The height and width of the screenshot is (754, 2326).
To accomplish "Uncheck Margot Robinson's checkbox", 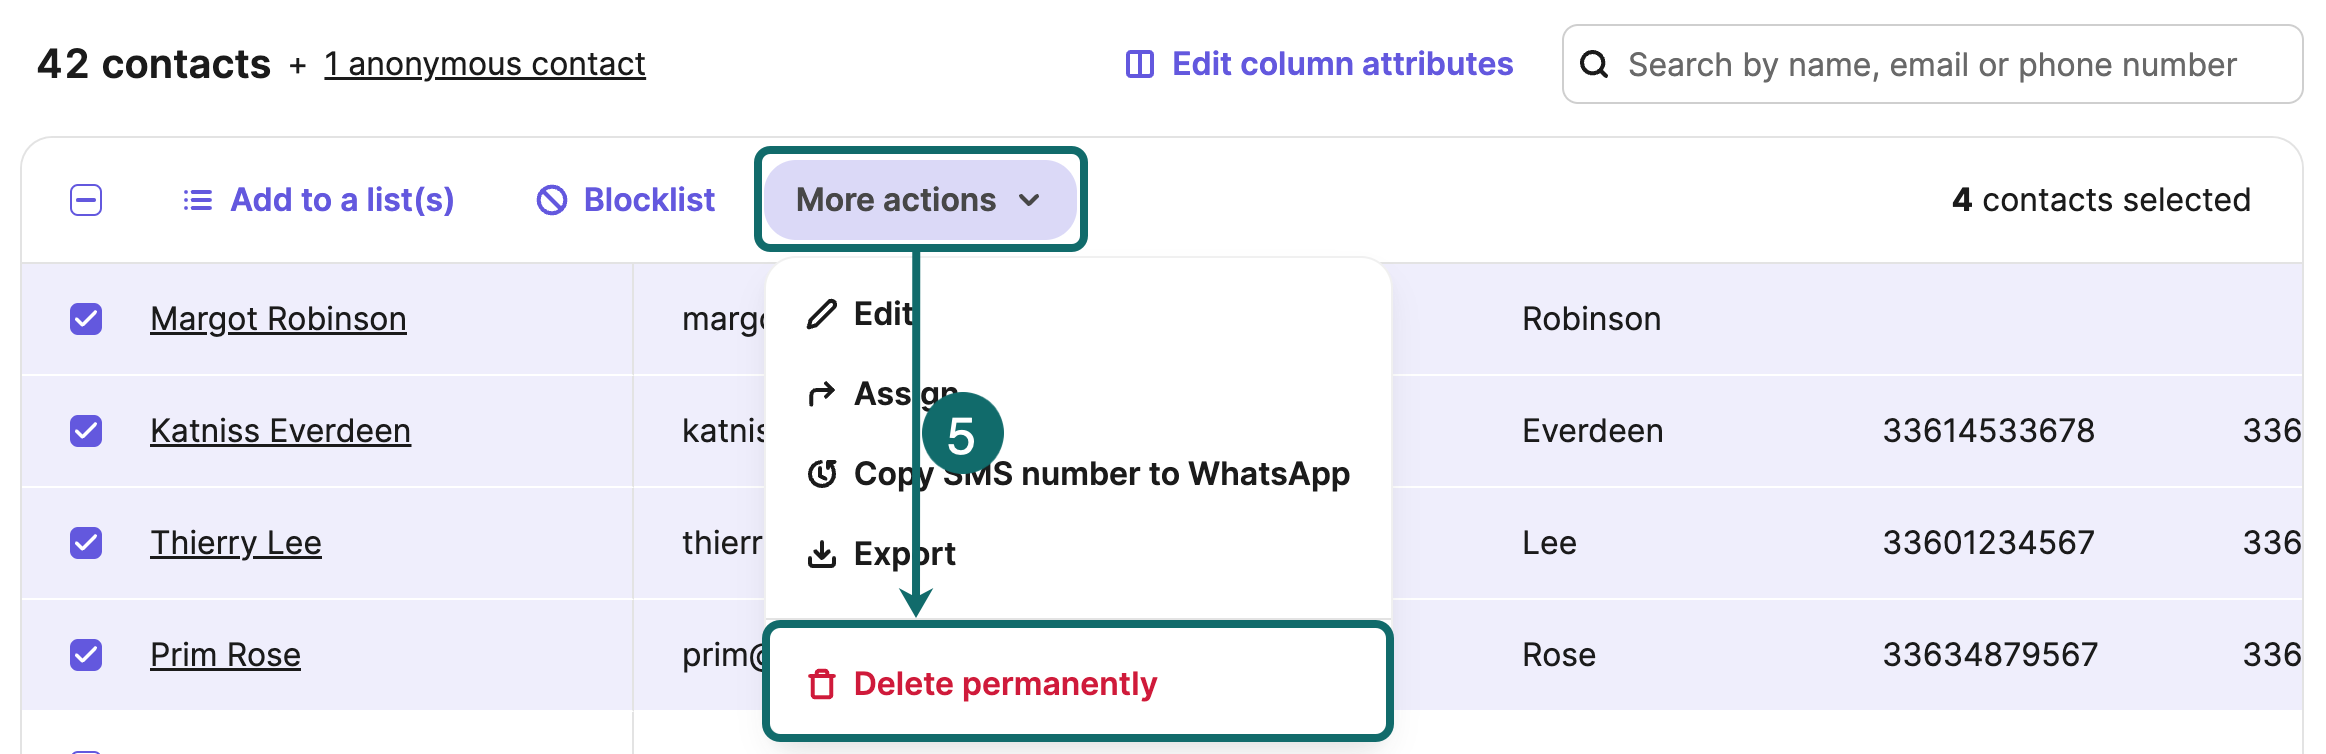I will click(x=86, y=319).
